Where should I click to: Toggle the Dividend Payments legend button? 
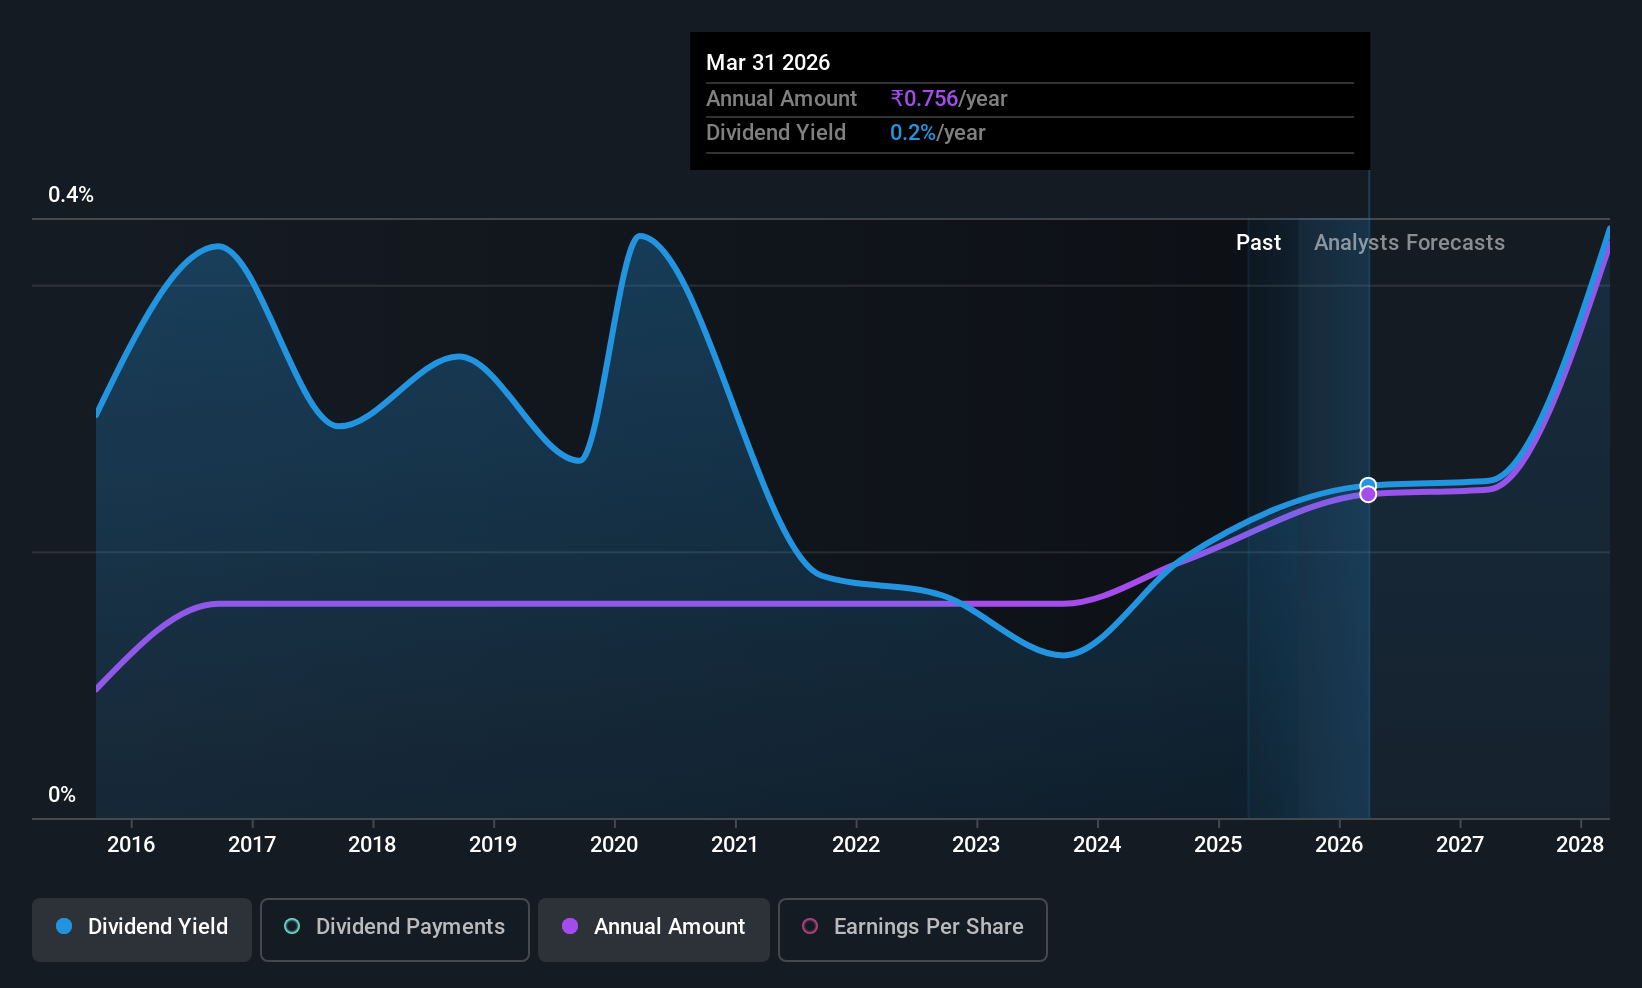coord(395,930)
